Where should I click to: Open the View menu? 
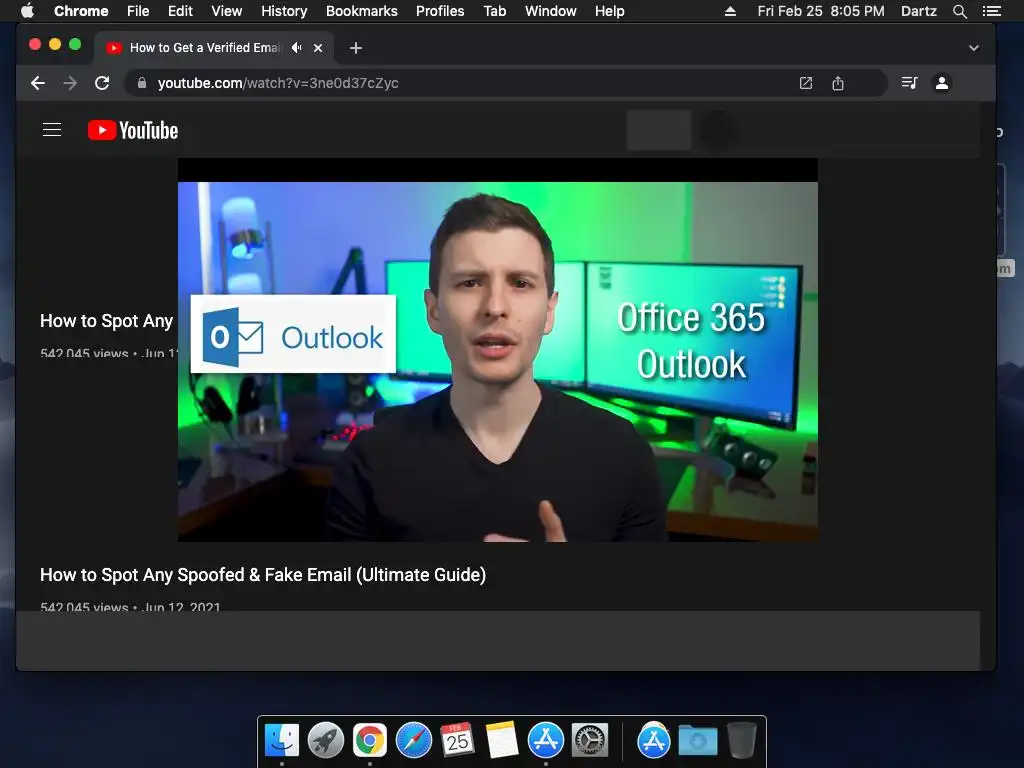227,11
